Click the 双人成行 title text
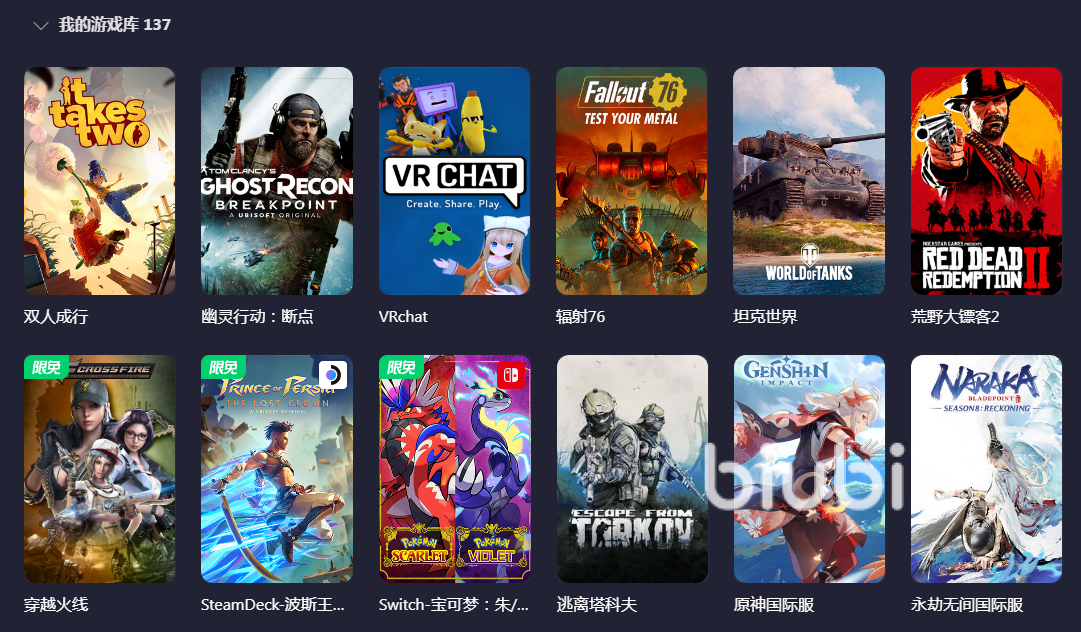1081x632 pixels. pos(56,317)
